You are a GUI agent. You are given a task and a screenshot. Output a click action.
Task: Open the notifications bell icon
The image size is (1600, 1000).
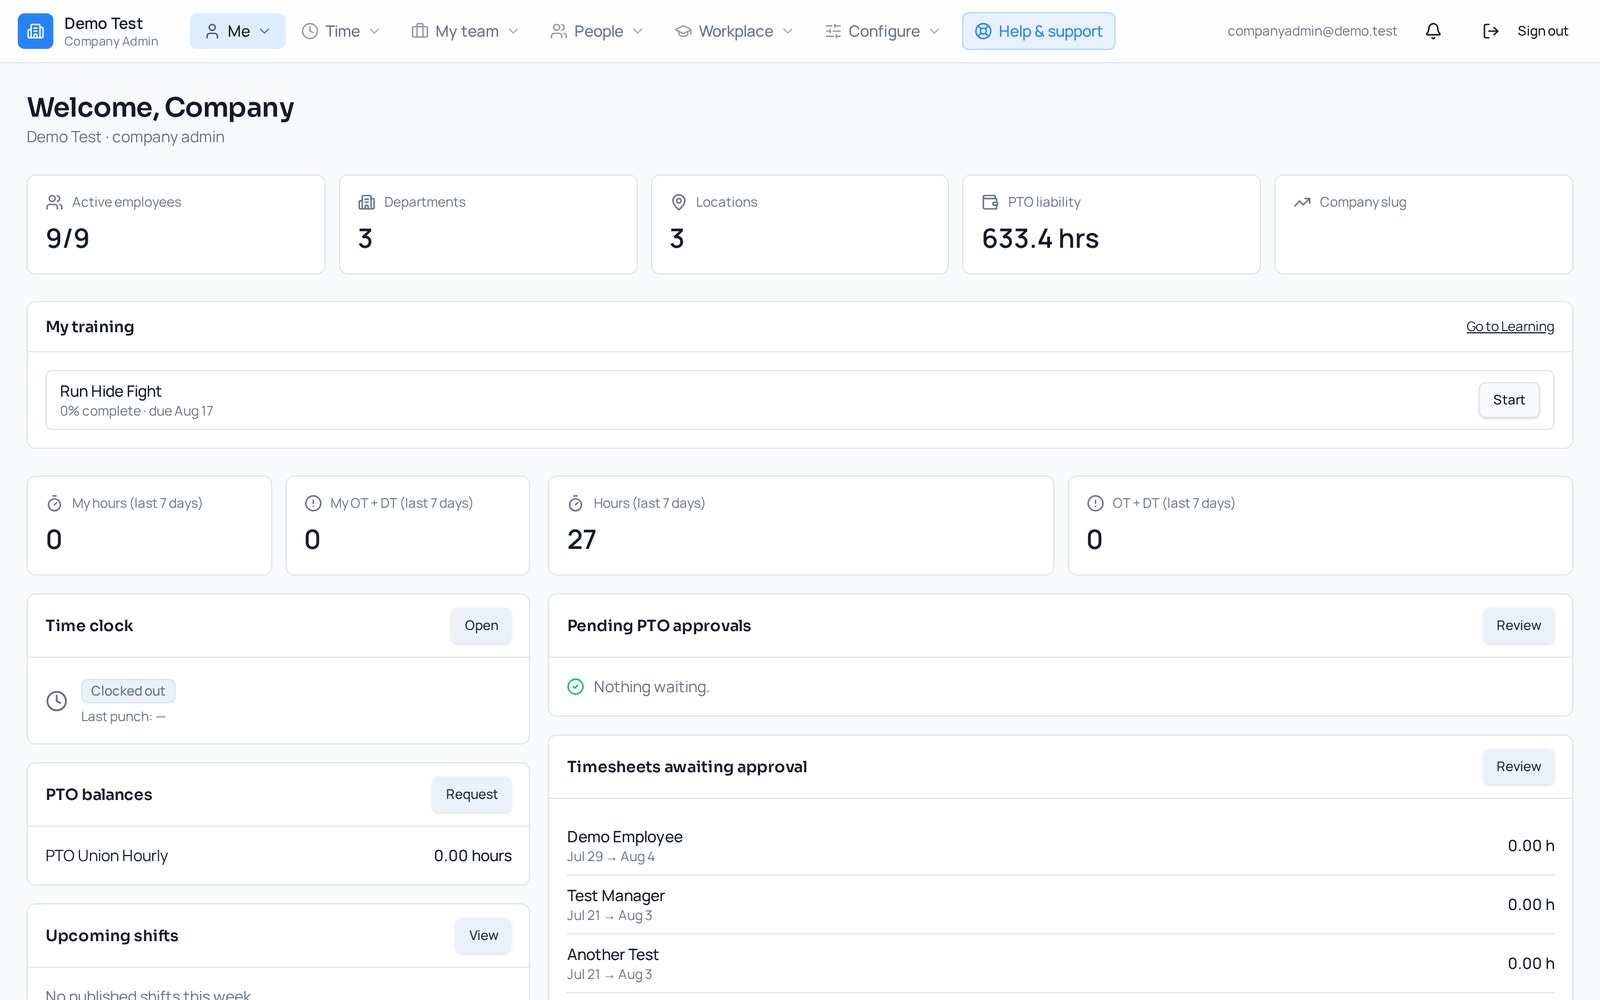pos(1433,31)
